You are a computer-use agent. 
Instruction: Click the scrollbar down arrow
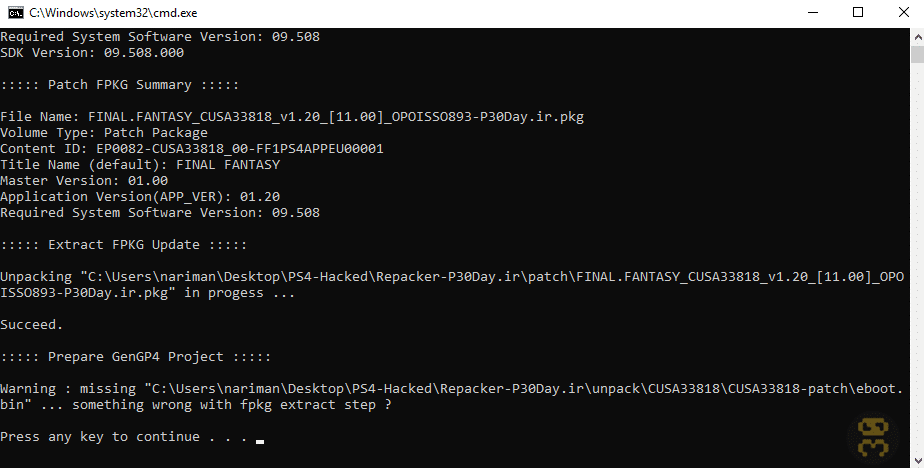coord(918,460)
